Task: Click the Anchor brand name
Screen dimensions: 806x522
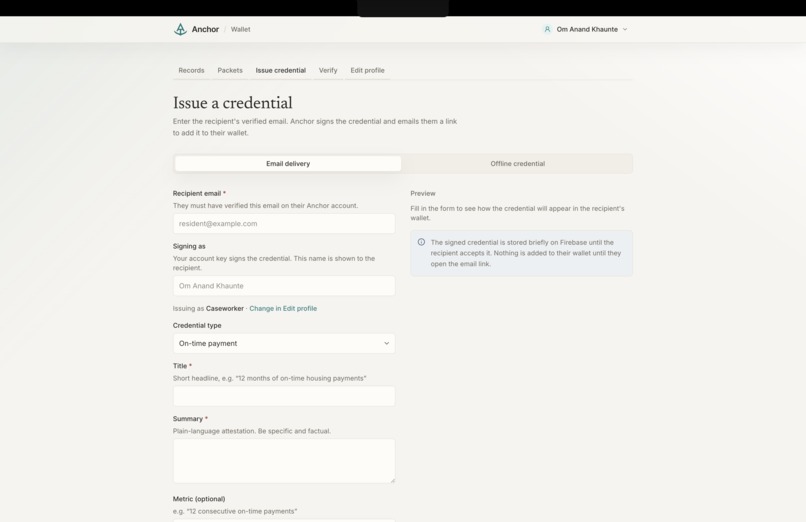Action: click(x=205, y=29)
